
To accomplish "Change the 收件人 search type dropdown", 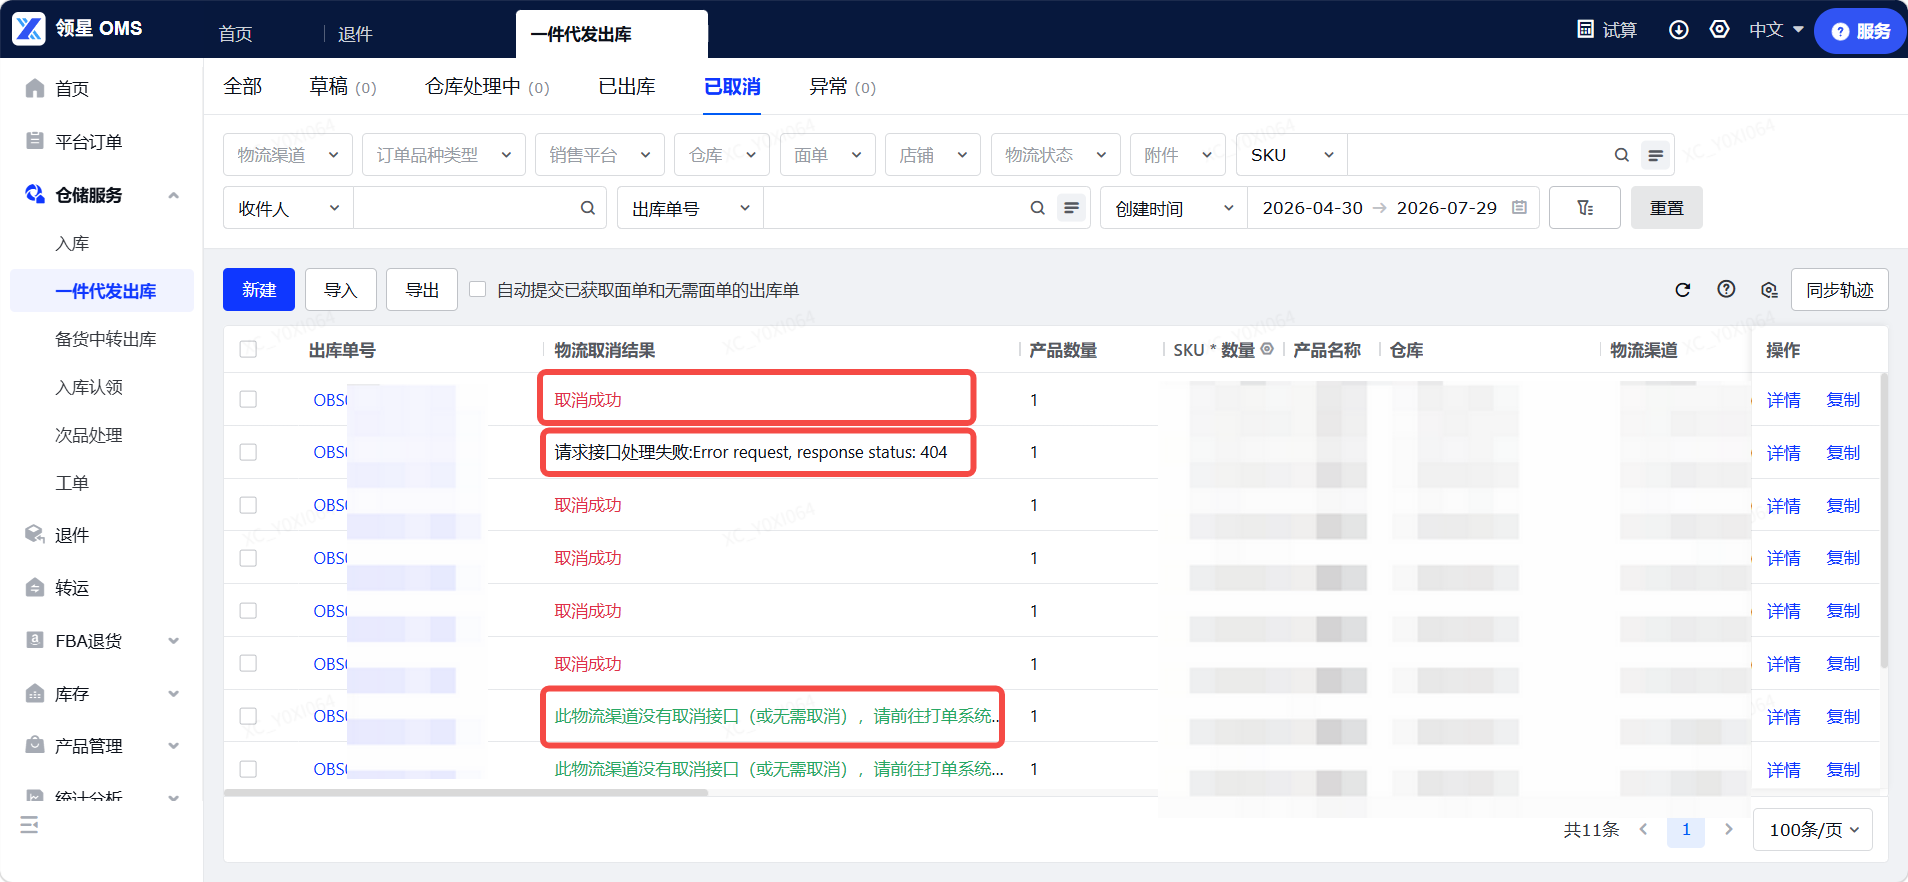I will pos(288,208).
